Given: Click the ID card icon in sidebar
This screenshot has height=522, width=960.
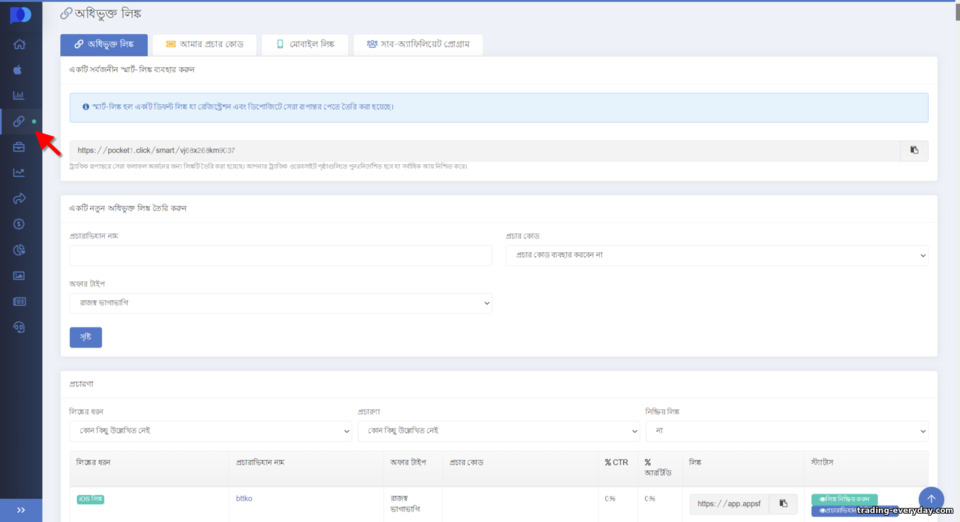Looking at the screenshot, I should tap(19, 302).
